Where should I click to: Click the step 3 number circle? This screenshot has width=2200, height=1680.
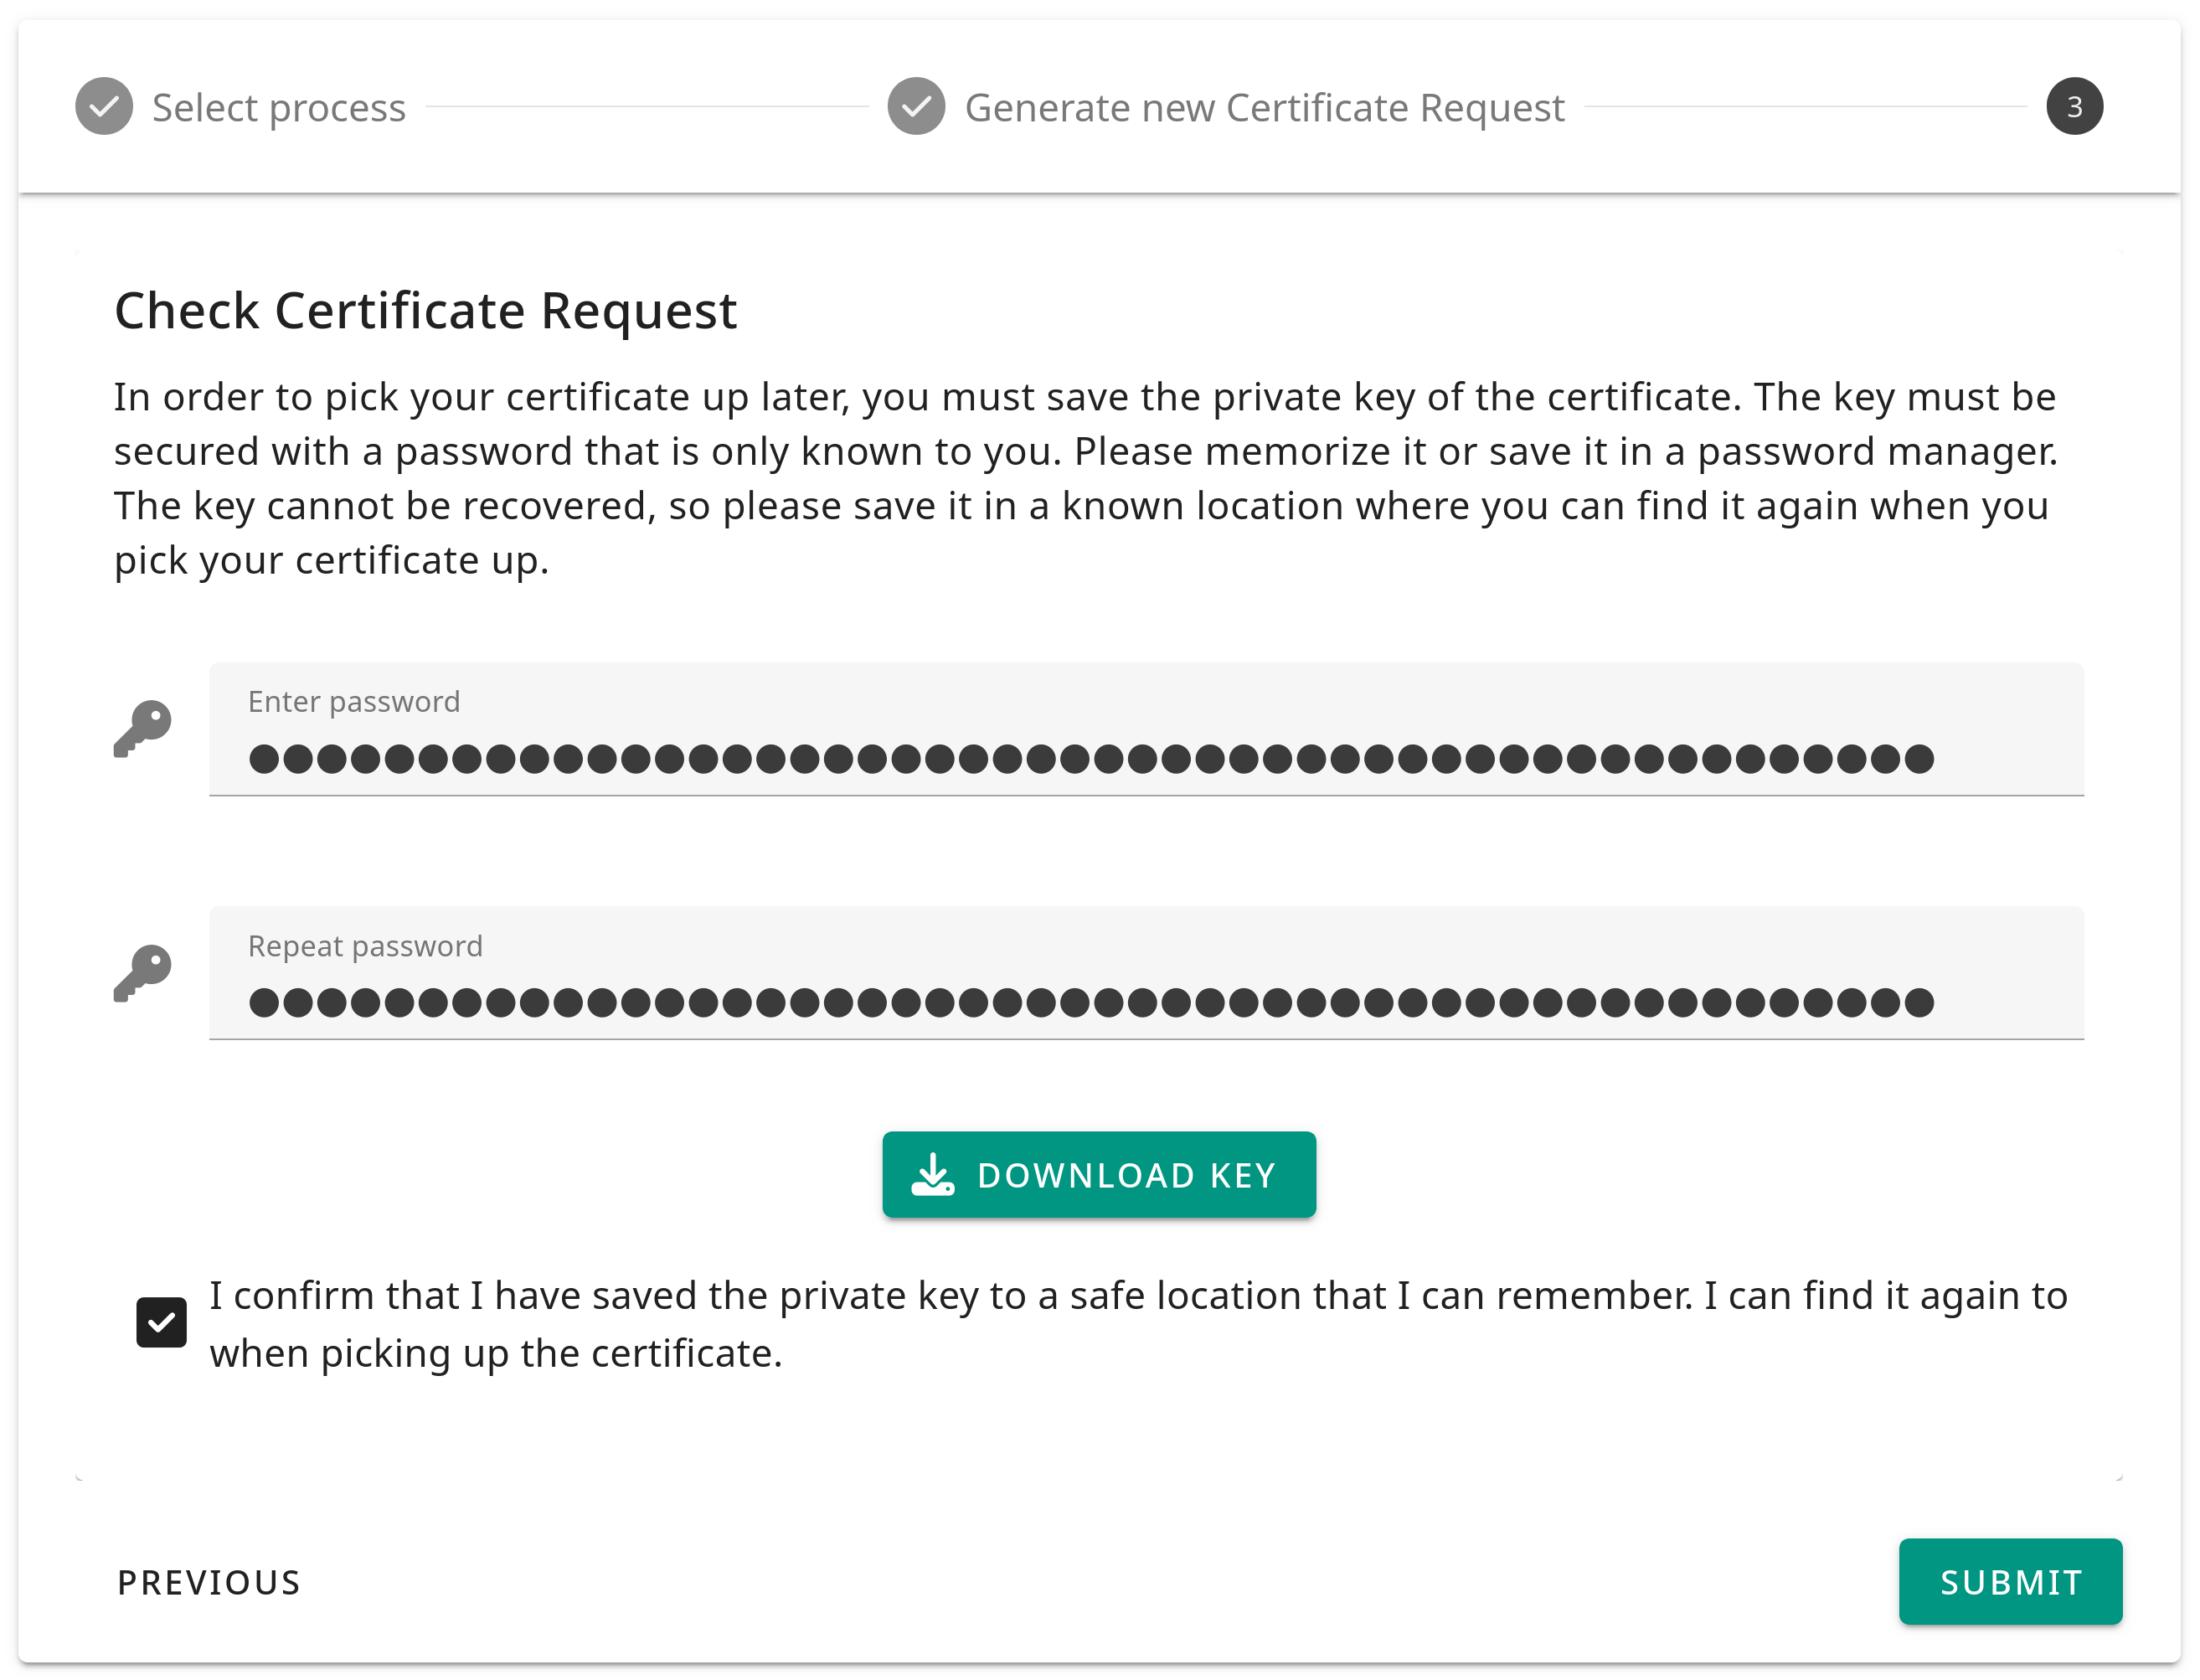tap(2074, 106)
